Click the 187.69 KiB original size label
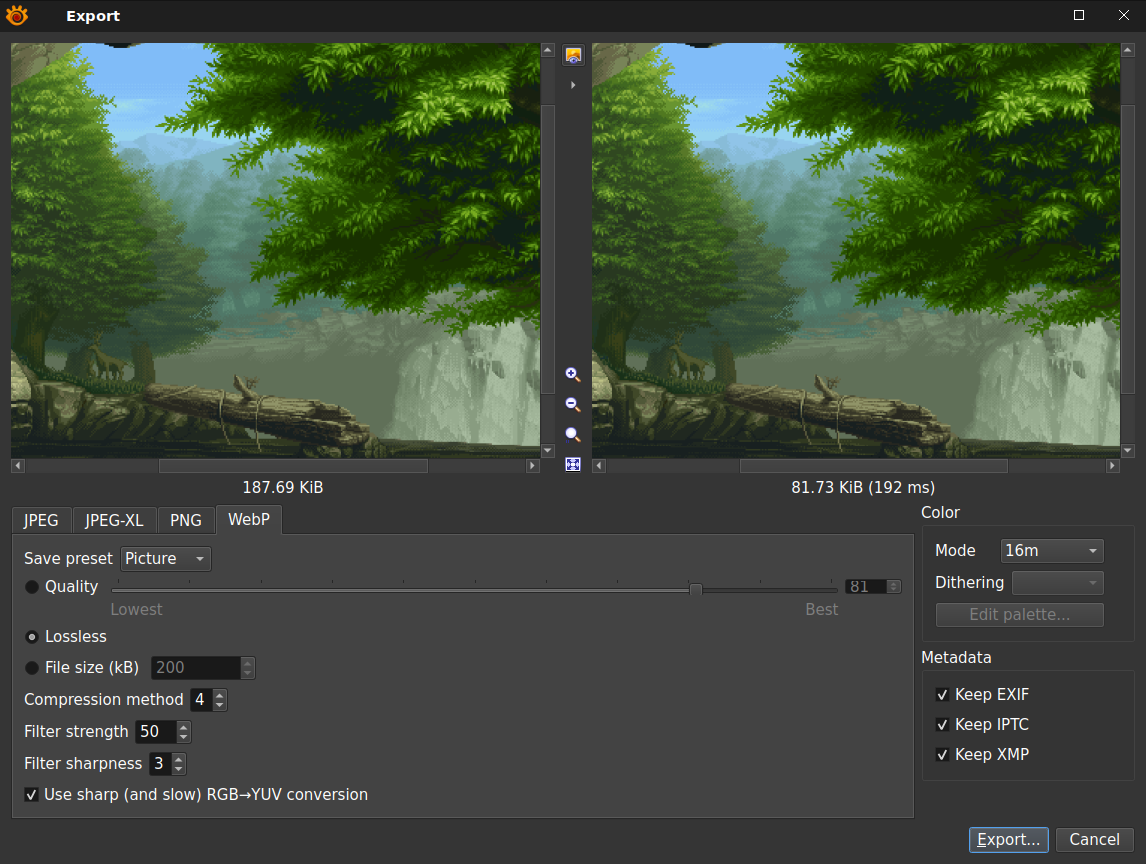Viewport: 1146px width, 864px height. [283, 488]
